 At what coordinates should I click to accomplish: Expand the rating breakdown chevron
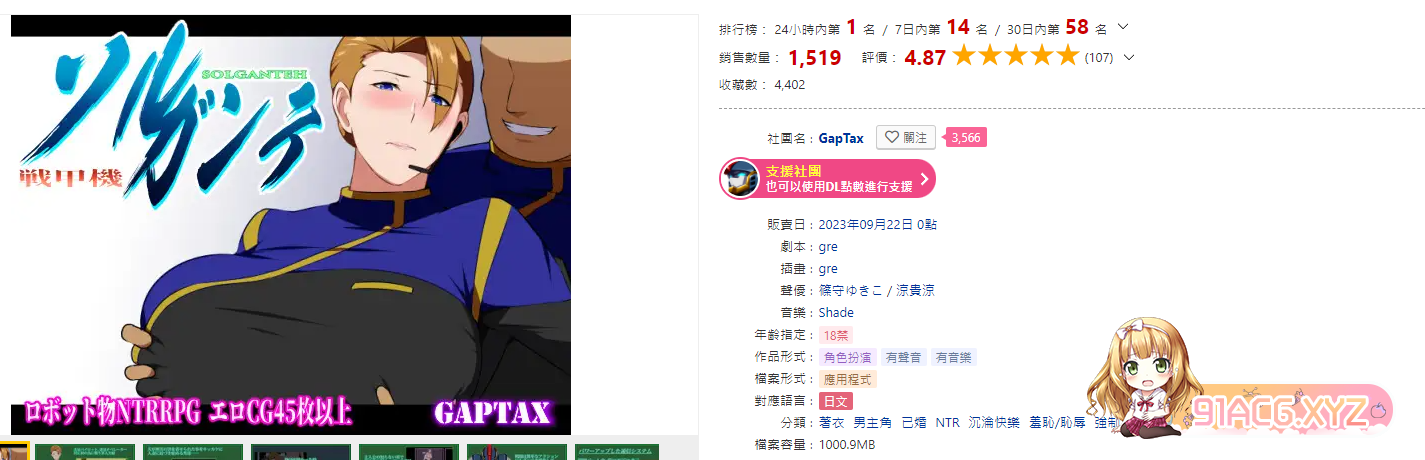pyautogui.click(x=1129, y=57)
